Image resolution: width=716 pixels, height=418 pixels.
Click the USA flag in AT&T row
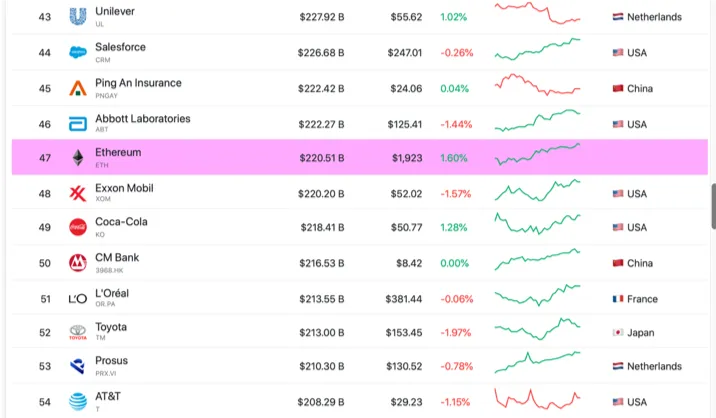point(618,402)
